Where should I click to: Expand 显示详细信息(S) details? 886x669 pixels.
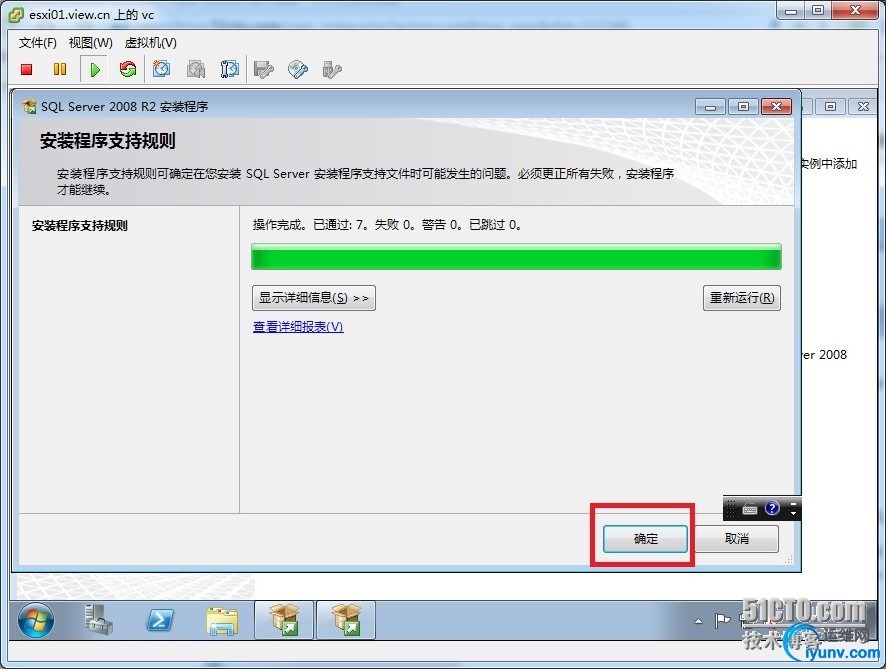coord(314,298)
